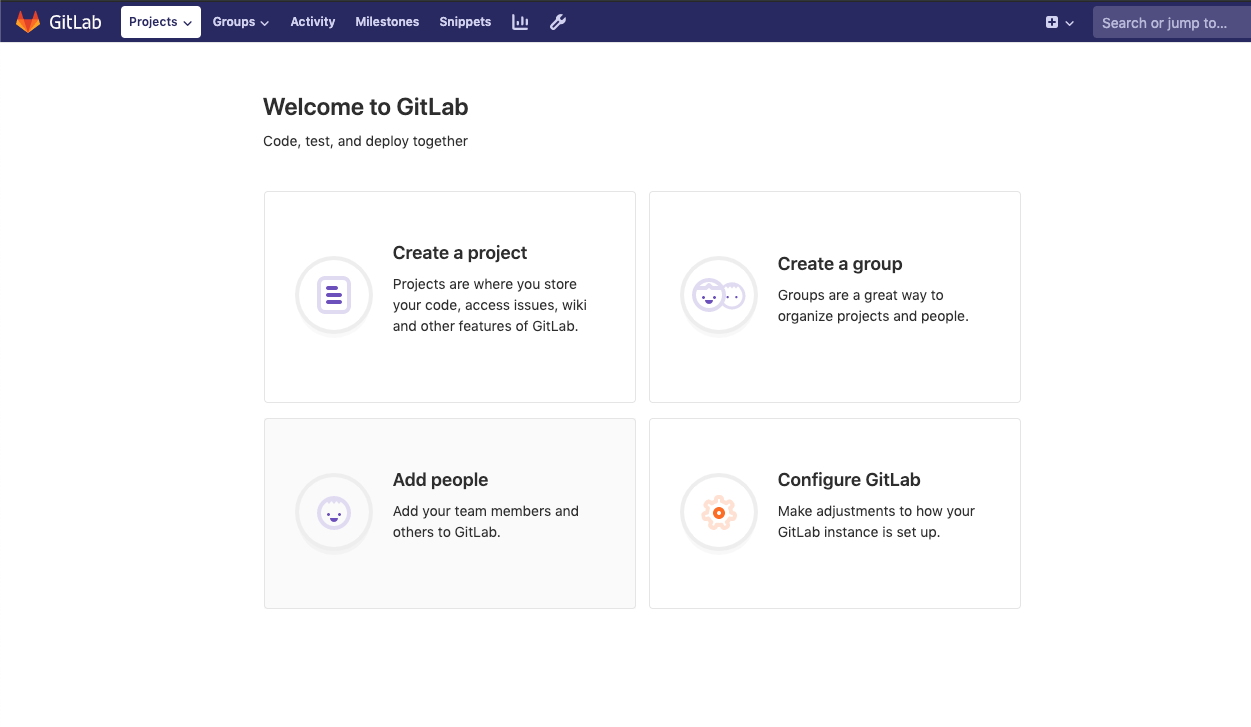
Task: Click the GitLab wordmark text
Action: [x=76, y=22]
